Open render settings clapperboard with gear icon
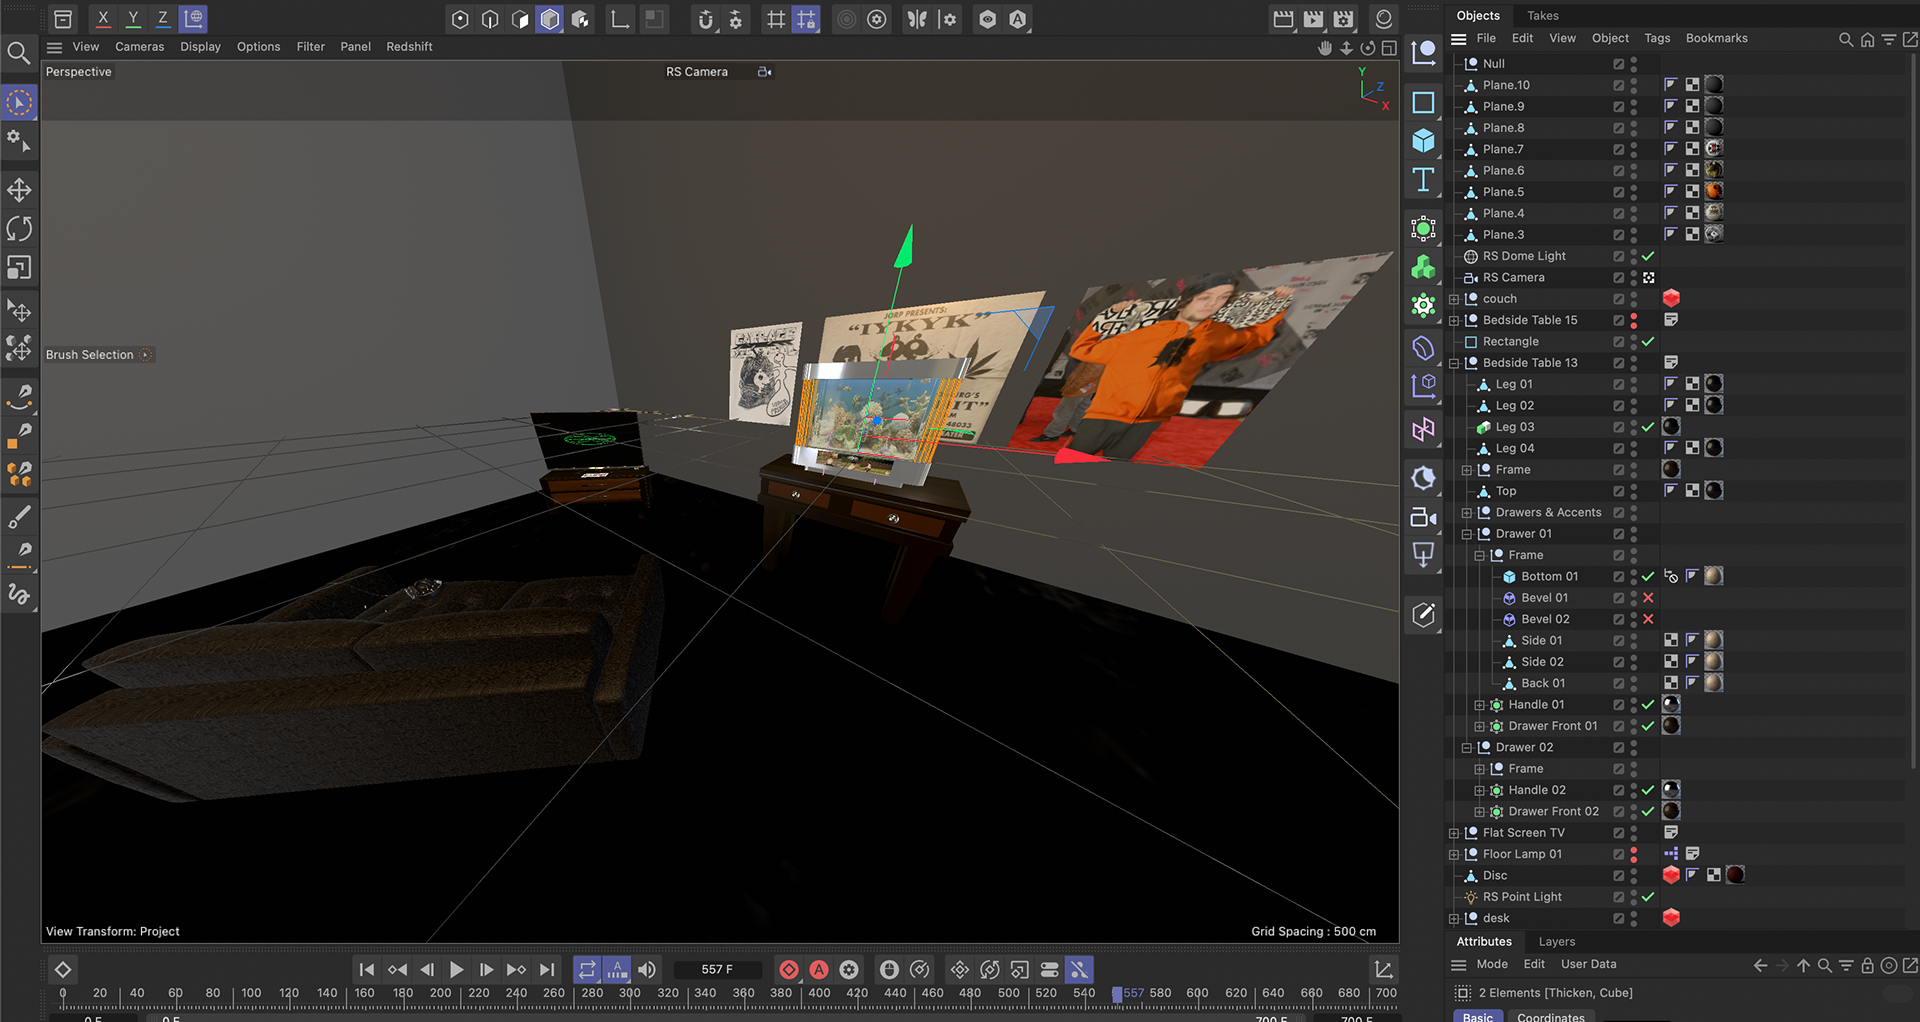The height and width of the screenshot is (1022, 1920). tap(1344, 19)
